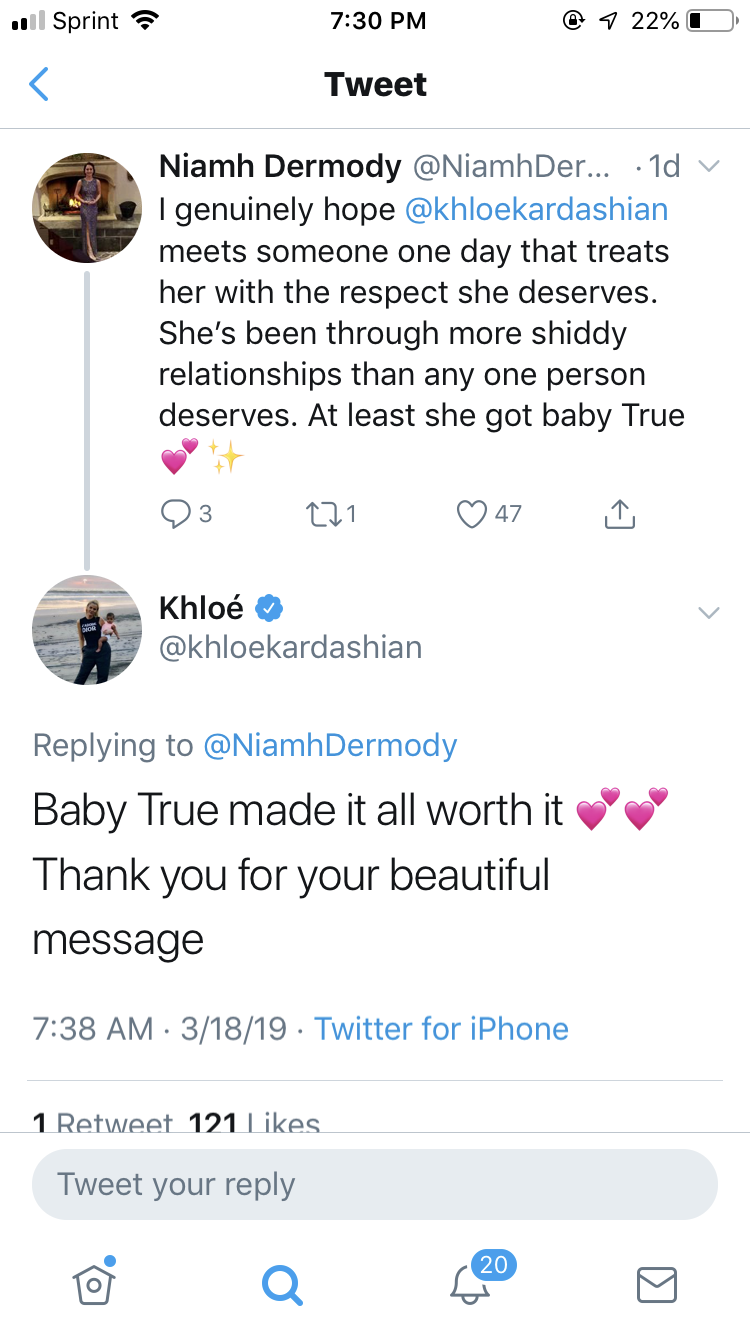Open Khloé's profile picture

tap(87, 630)
